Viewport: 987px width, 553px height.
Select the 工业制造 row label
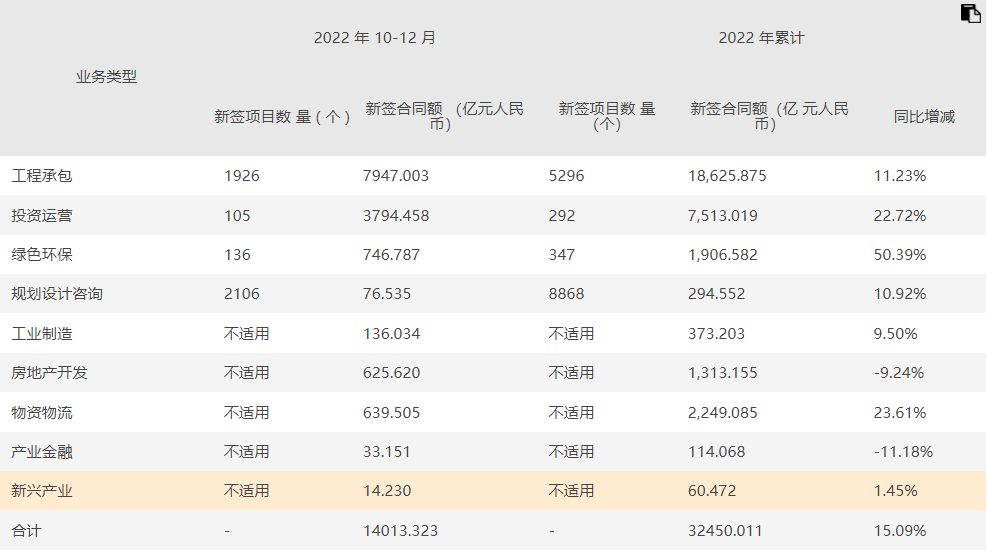42,334
